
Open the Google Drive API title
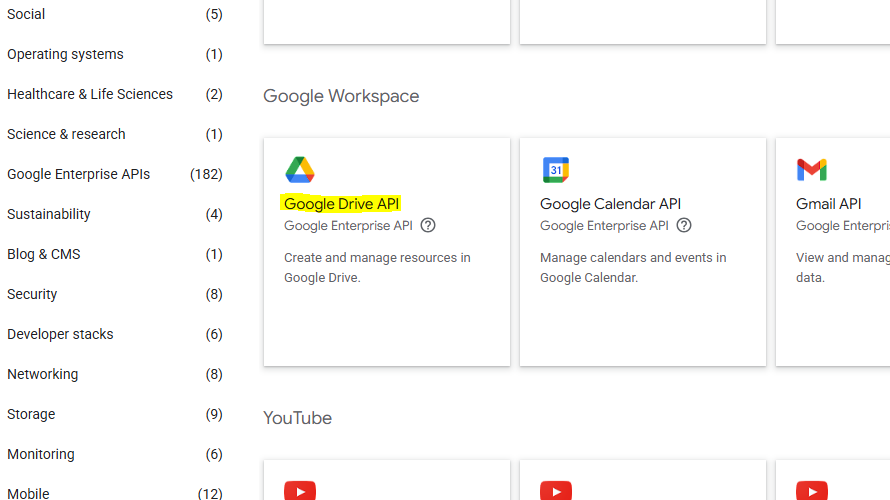tap(341, 203)
